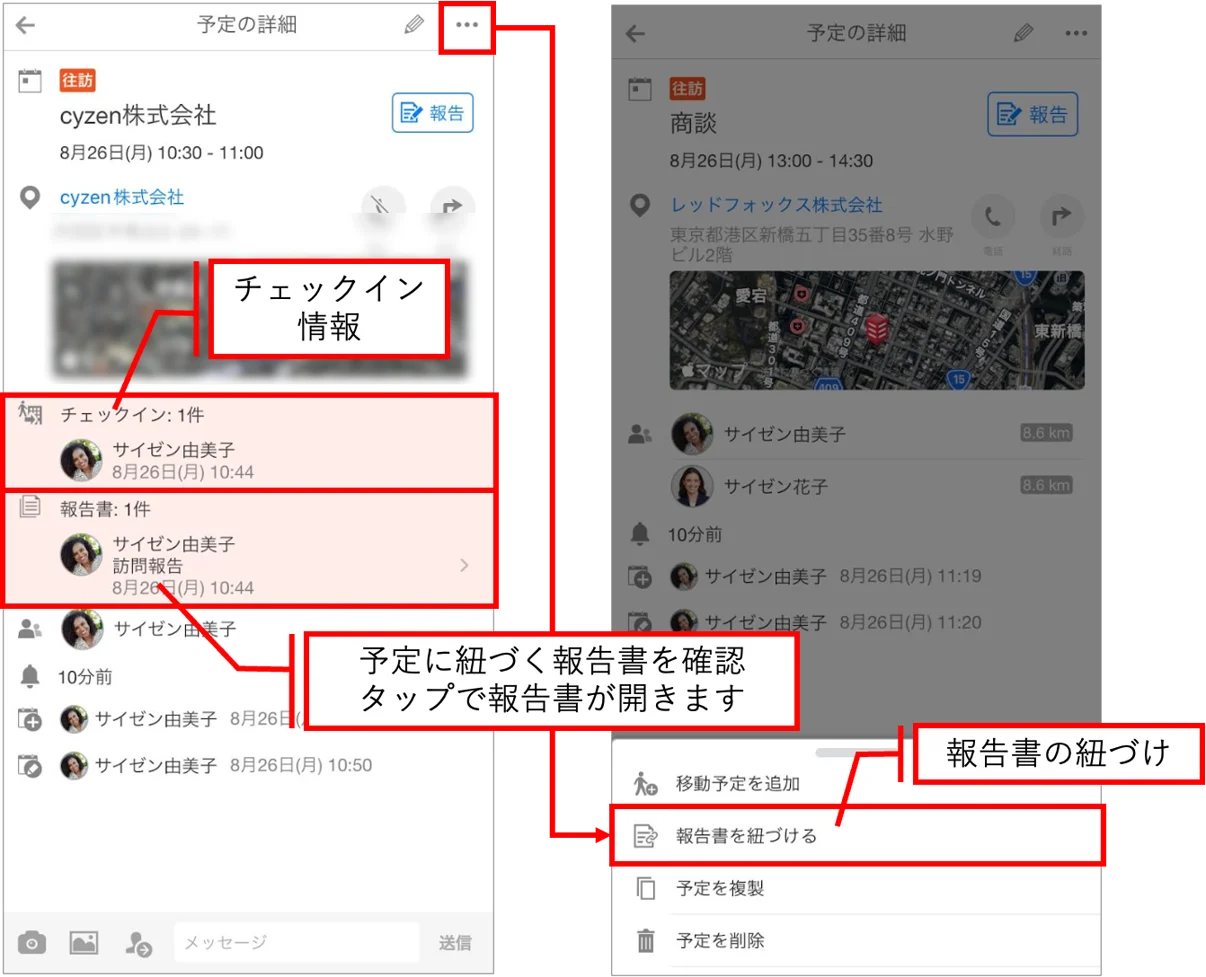Tap the person-share icon beside message field
Image resolution: width=1206 pixels, height=977 pixels.
pyautogui.click(x=138, y=942)
